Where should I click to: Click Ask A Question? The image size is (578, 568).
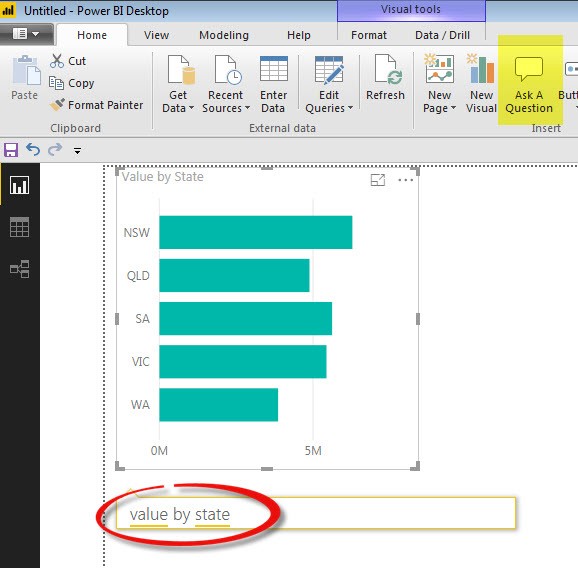tap(529, 84)
